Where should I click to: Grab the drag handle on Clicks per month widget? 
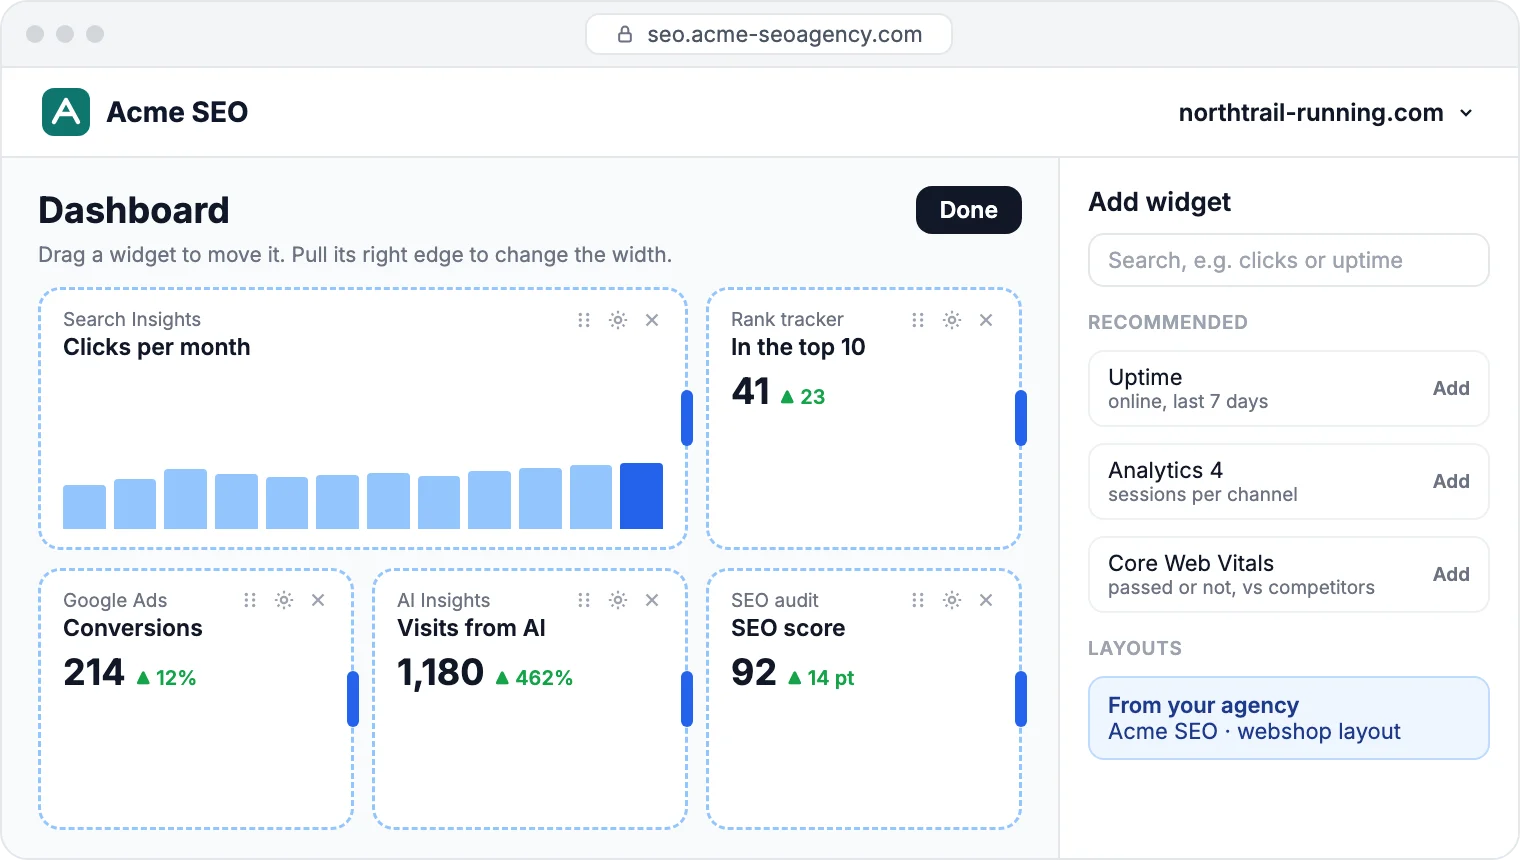(x=584, y=320)
